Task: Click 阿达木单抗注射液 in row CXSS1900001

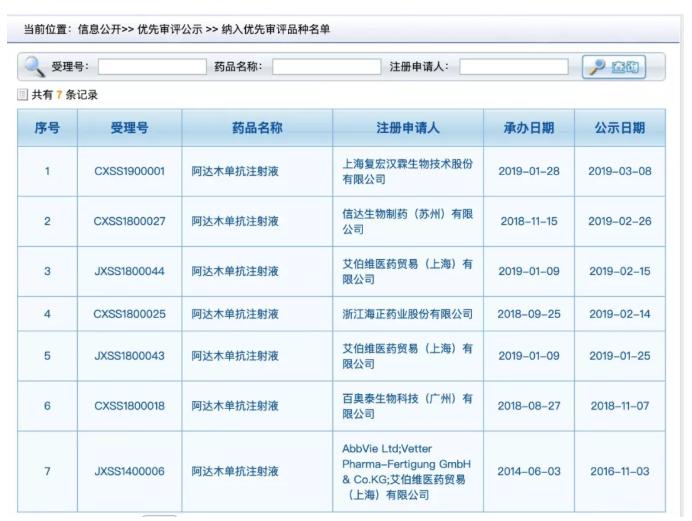Action: [235, 171]
